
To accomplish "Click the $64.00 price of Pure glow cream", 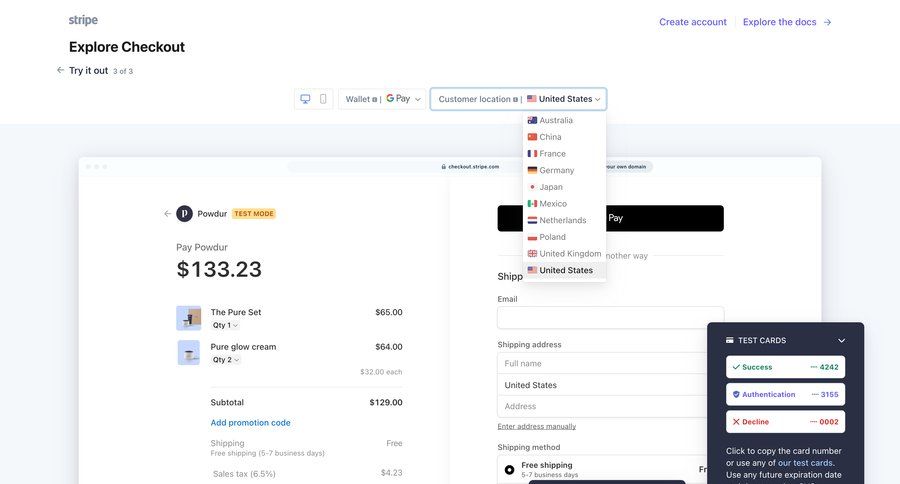I will pyautogui.click(x=389, y=347).
